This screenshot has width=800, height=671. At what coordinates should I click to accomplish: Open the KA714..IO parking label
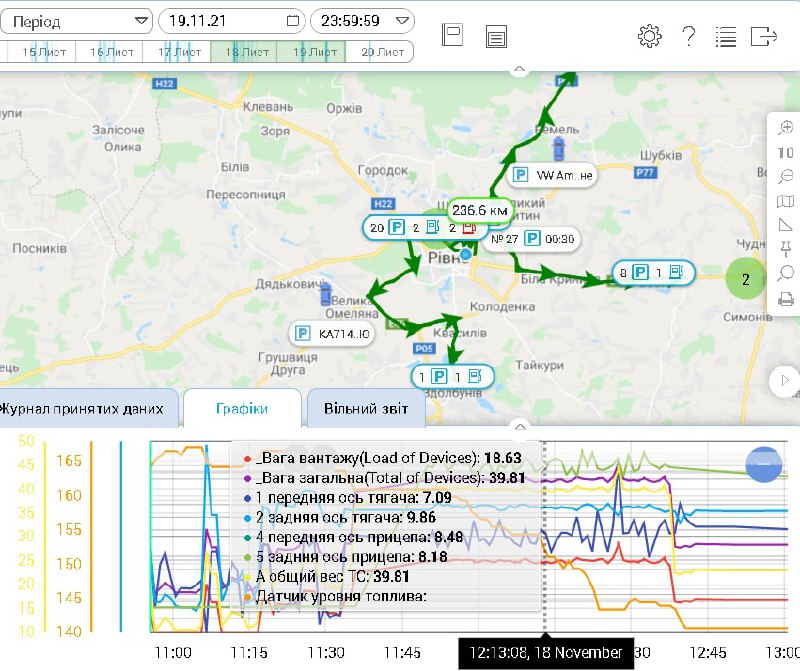pyautogui.click(x=332, y=334)
